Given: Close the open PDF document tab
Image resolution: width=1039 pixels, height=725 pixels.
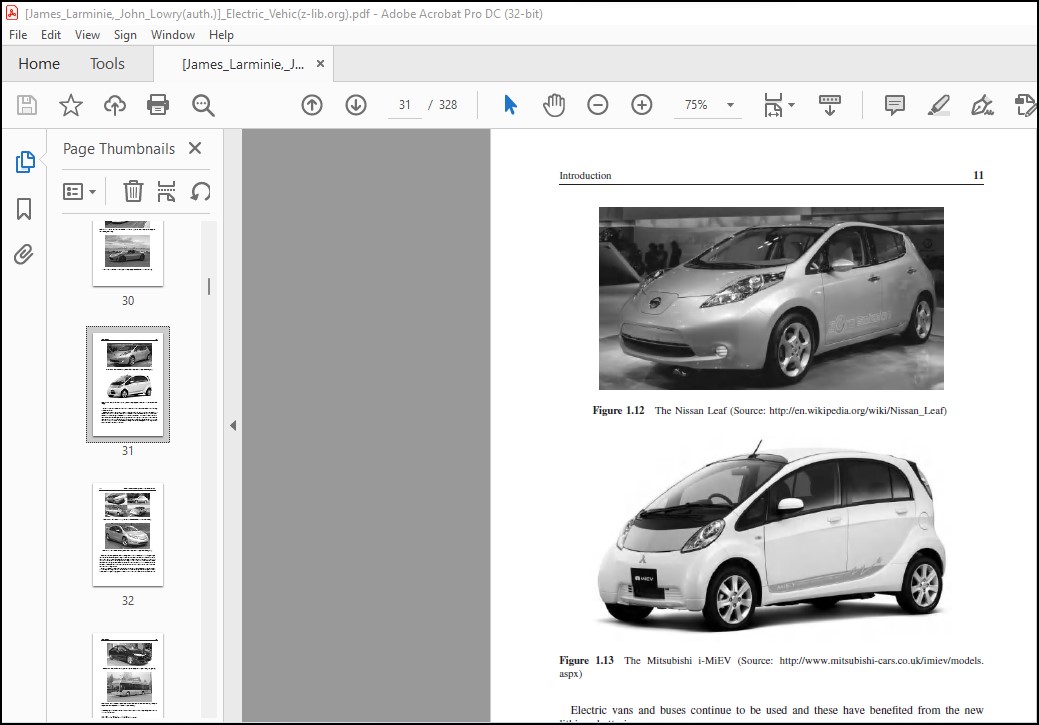Looking at the screenshot, I should [x=320, y=64].
